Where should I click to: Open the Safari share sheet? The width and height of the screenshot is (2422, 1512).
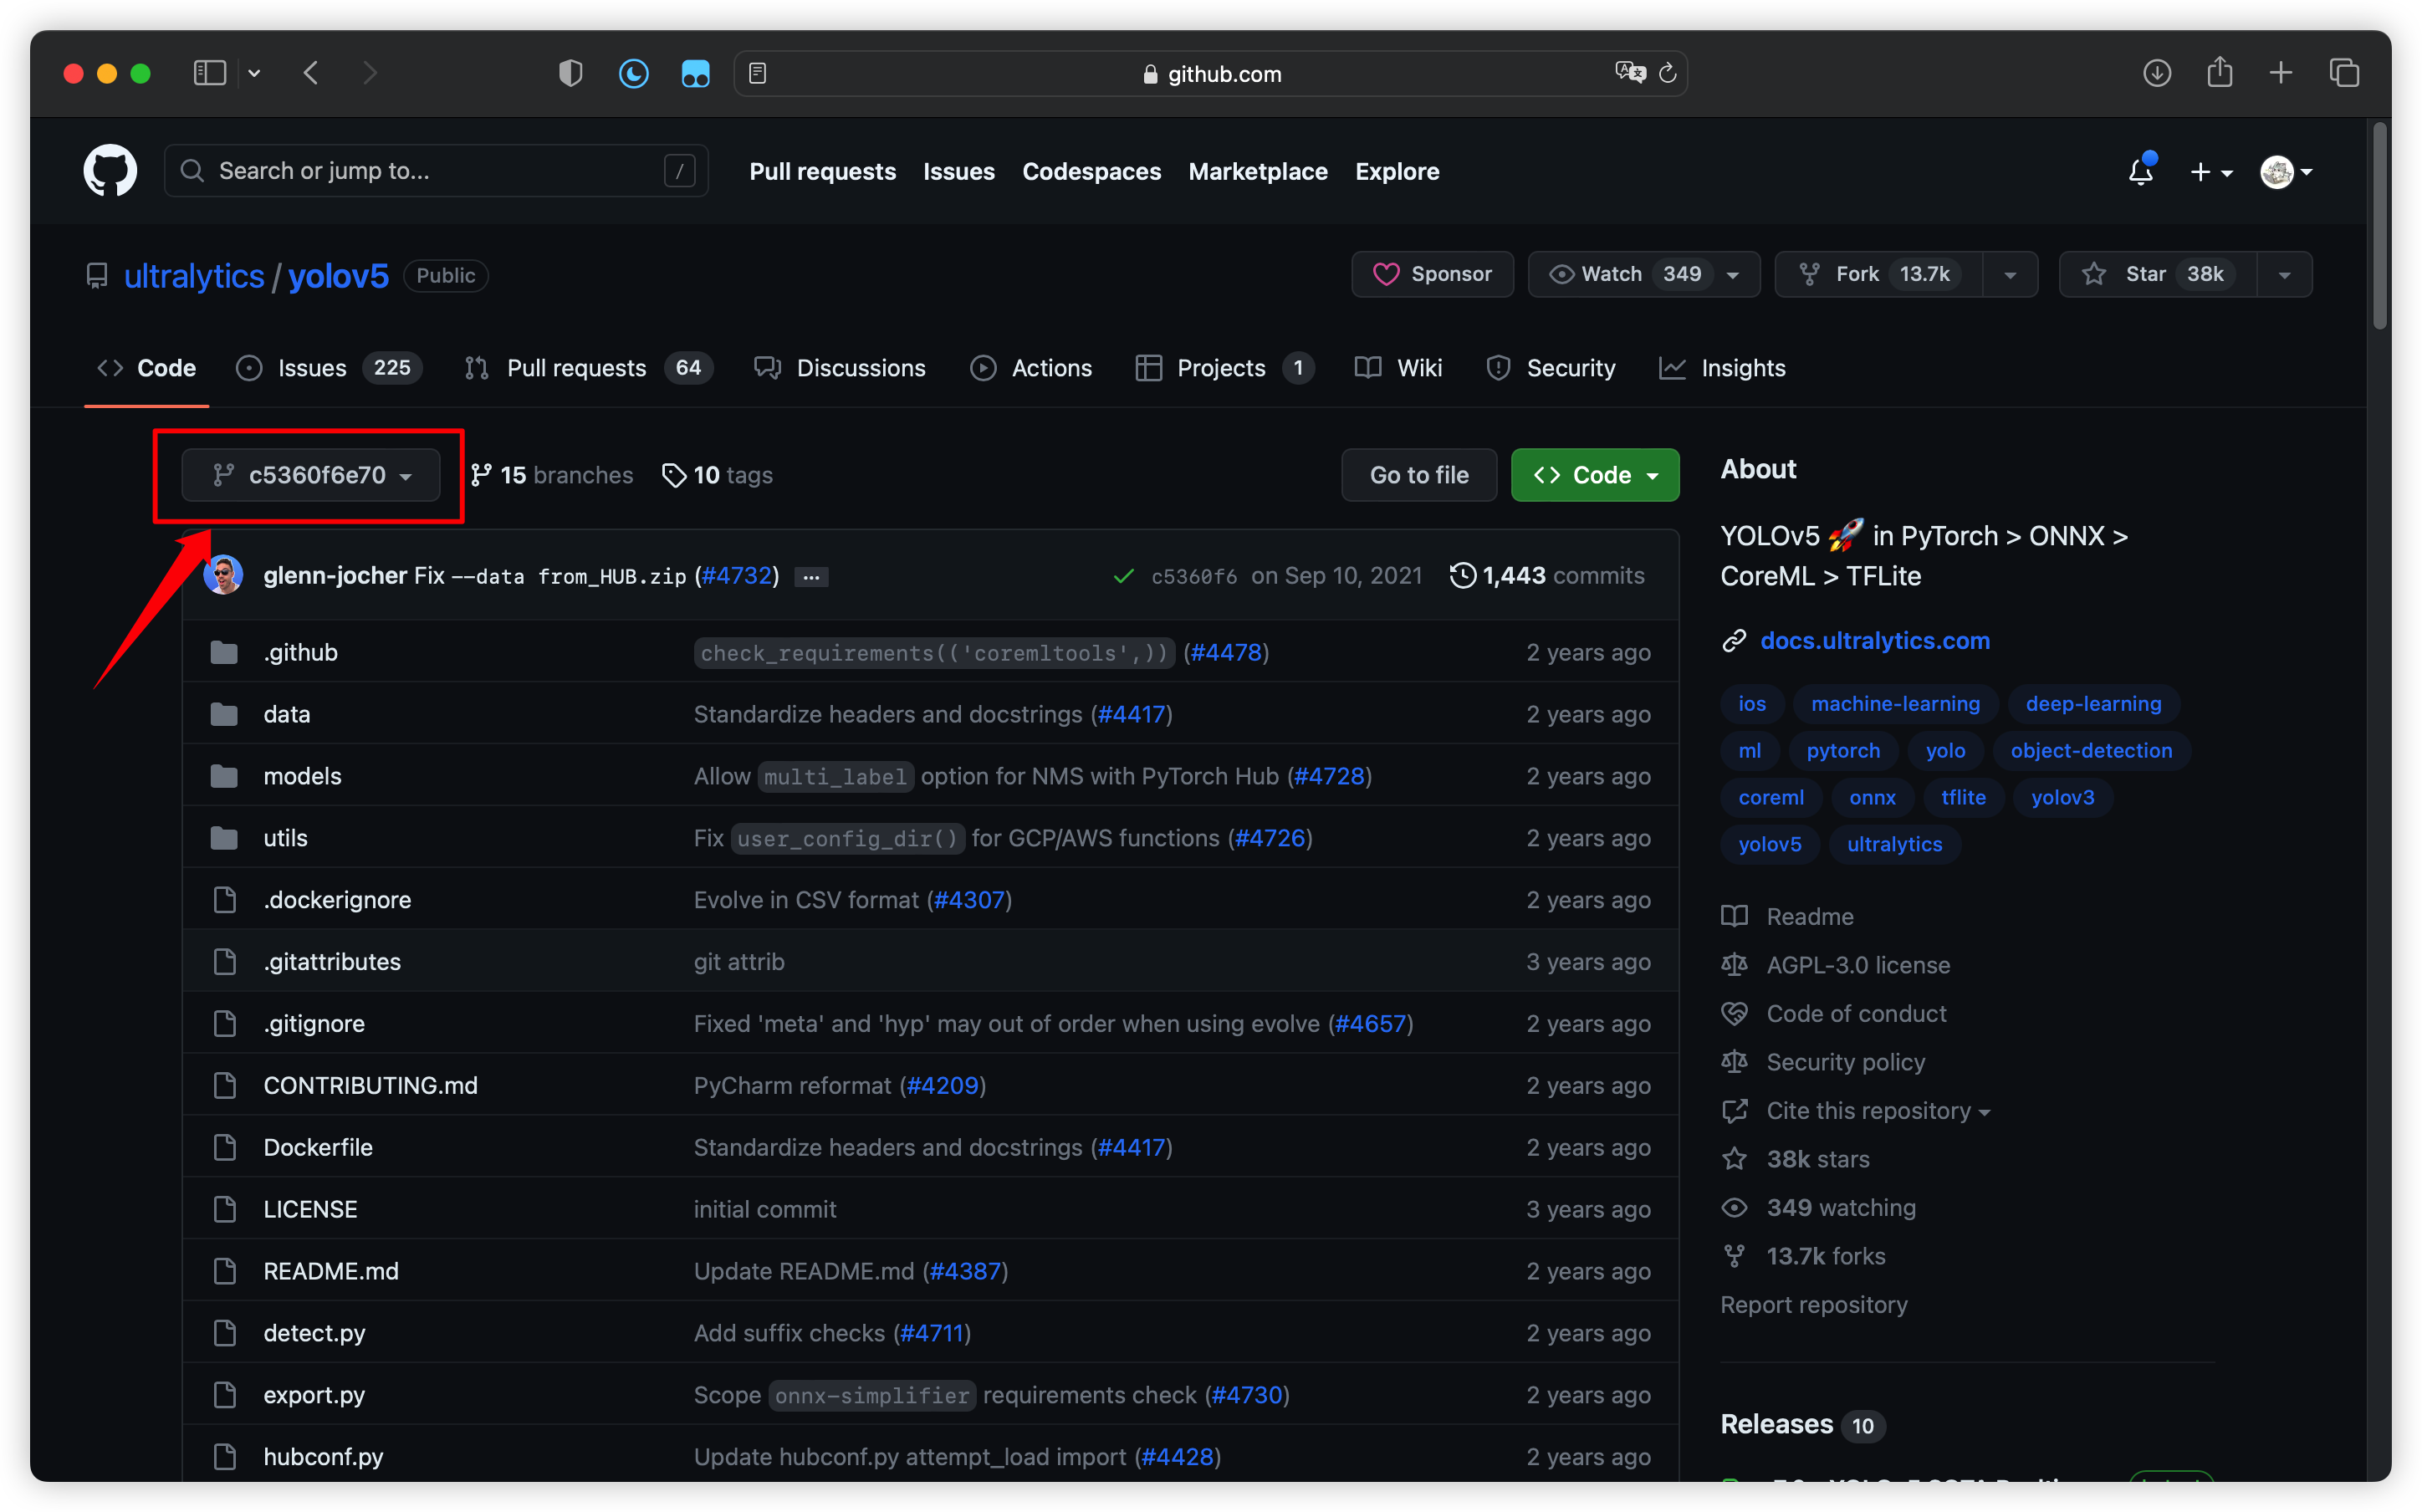(2219, 72)
